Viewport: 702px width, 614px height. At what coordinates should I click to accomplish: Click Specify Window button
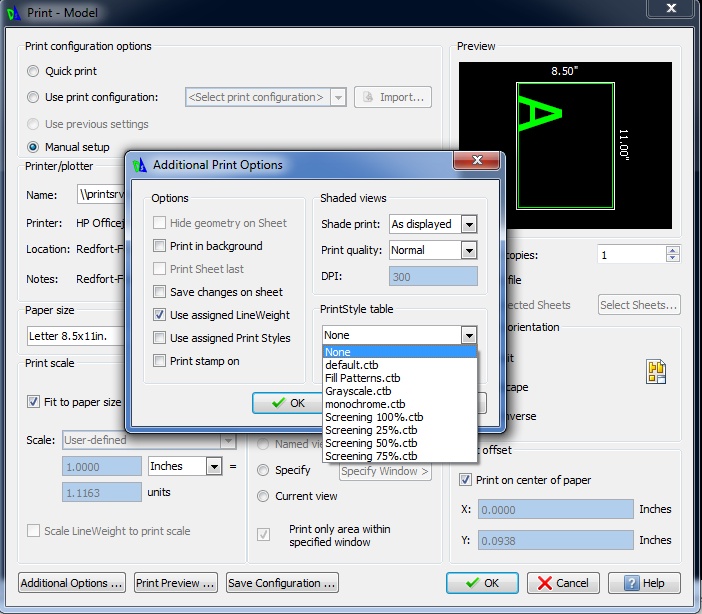coord(385,471)
